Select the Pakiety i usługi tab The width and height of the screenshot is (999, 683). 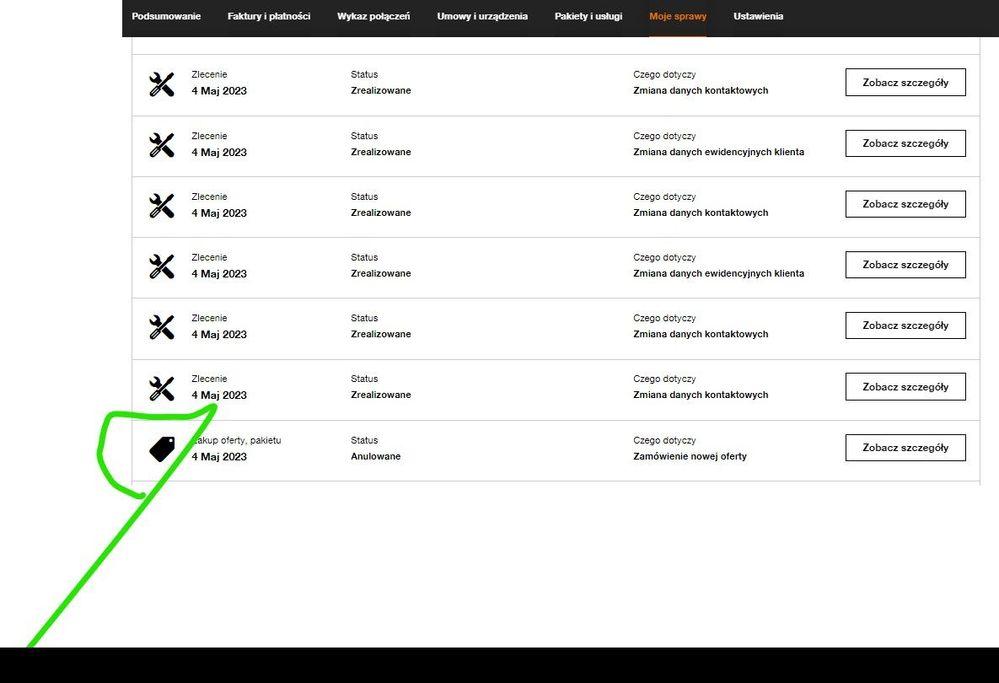click(x=588, y=17)
